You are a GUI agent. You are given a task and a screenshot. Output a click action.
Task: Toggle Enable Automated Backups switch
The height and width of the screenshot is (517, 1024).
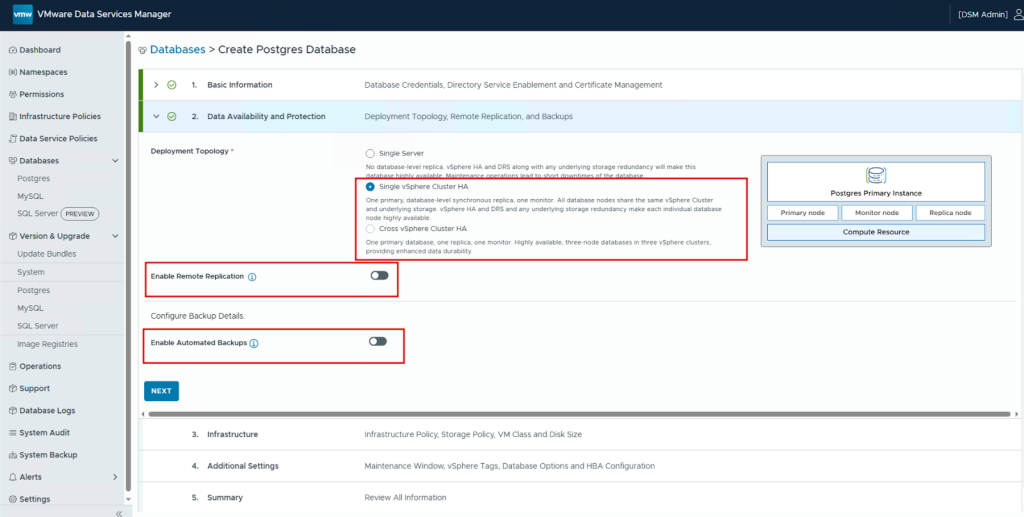point(378,341)
